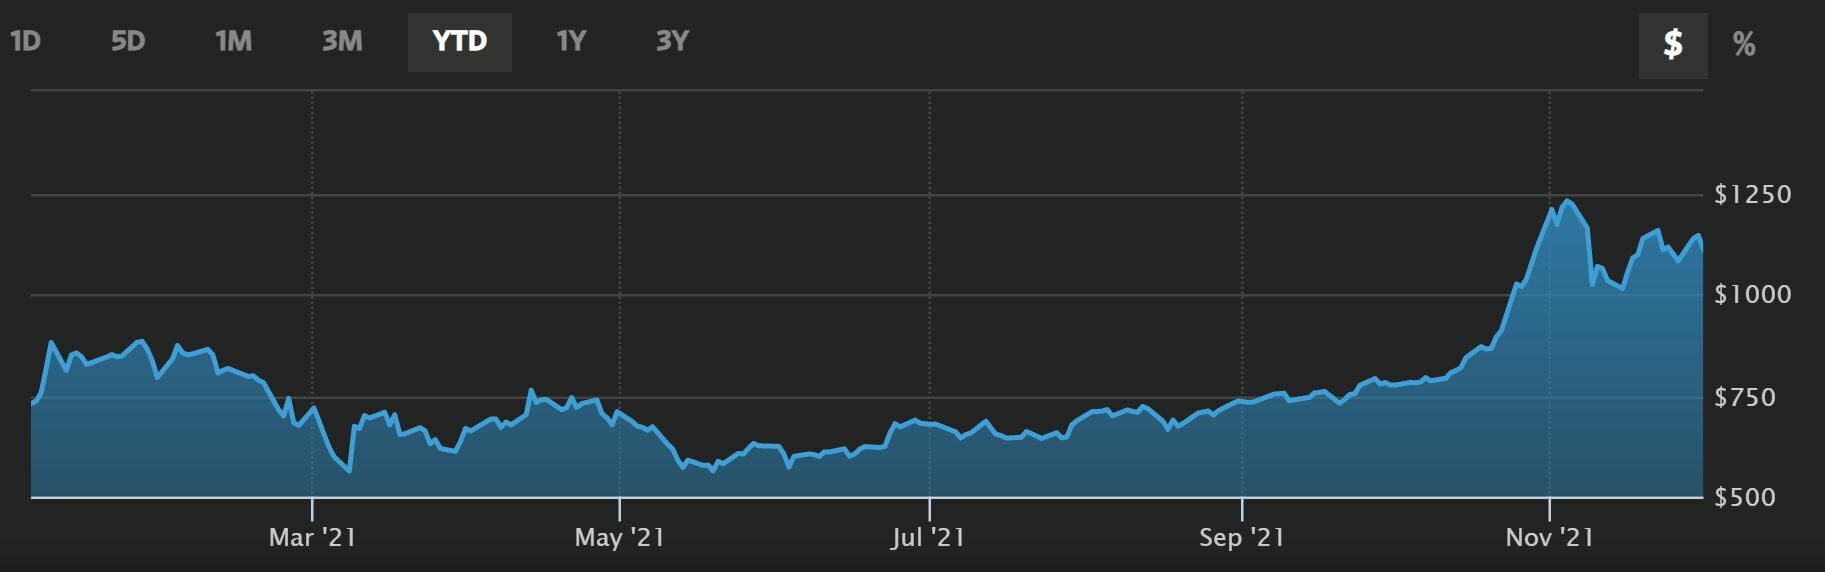Click the $1250 axis label
Image resolution: width=1825 pixels, height=572 pixels.
pyautogui.click(x=1753, y=194)
